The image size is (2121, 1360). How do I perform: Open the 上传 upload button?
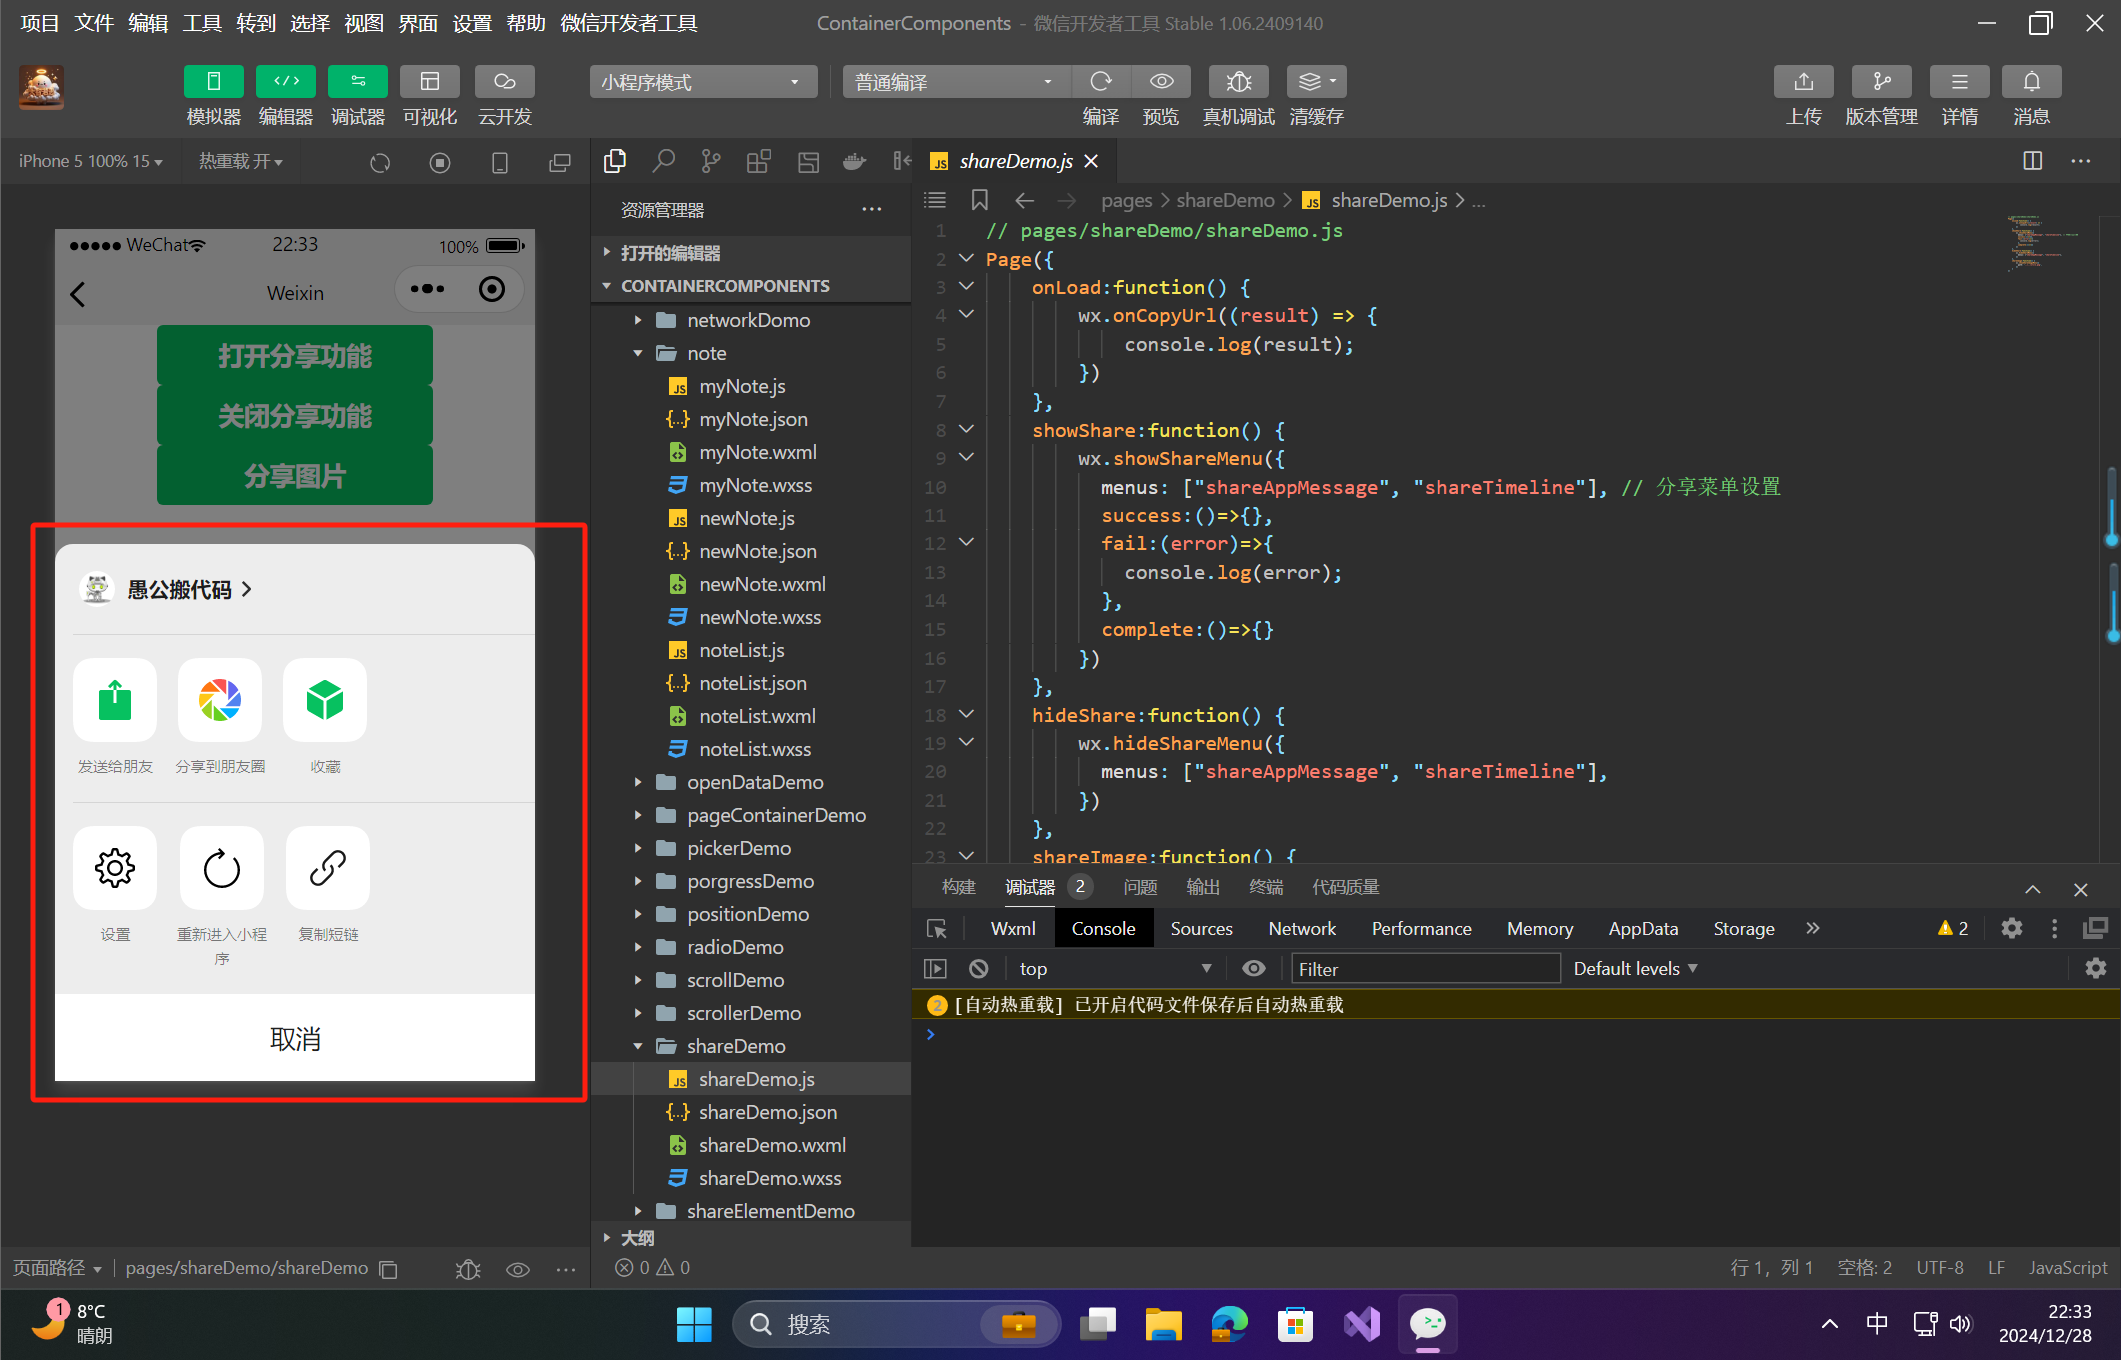(x=1803, y=82)
